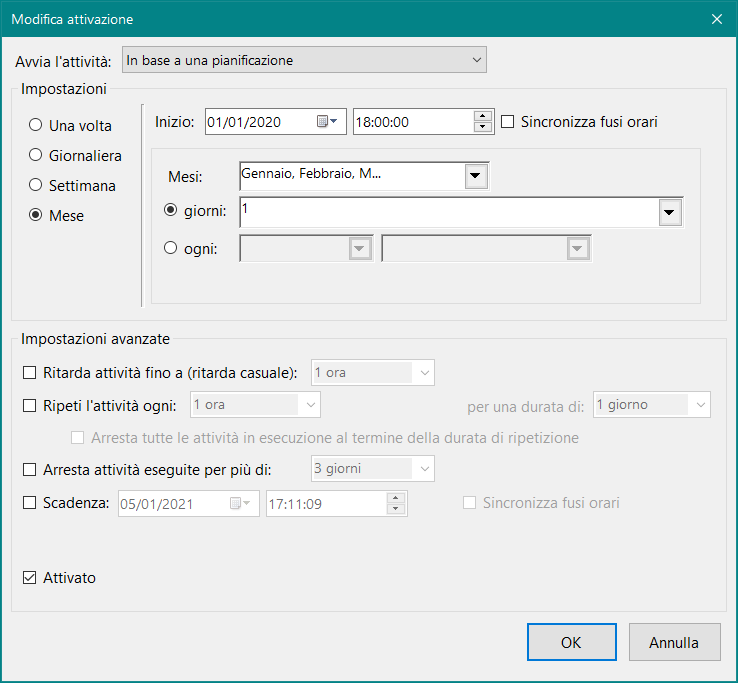Open second ogni dropdown arrow

578,249
